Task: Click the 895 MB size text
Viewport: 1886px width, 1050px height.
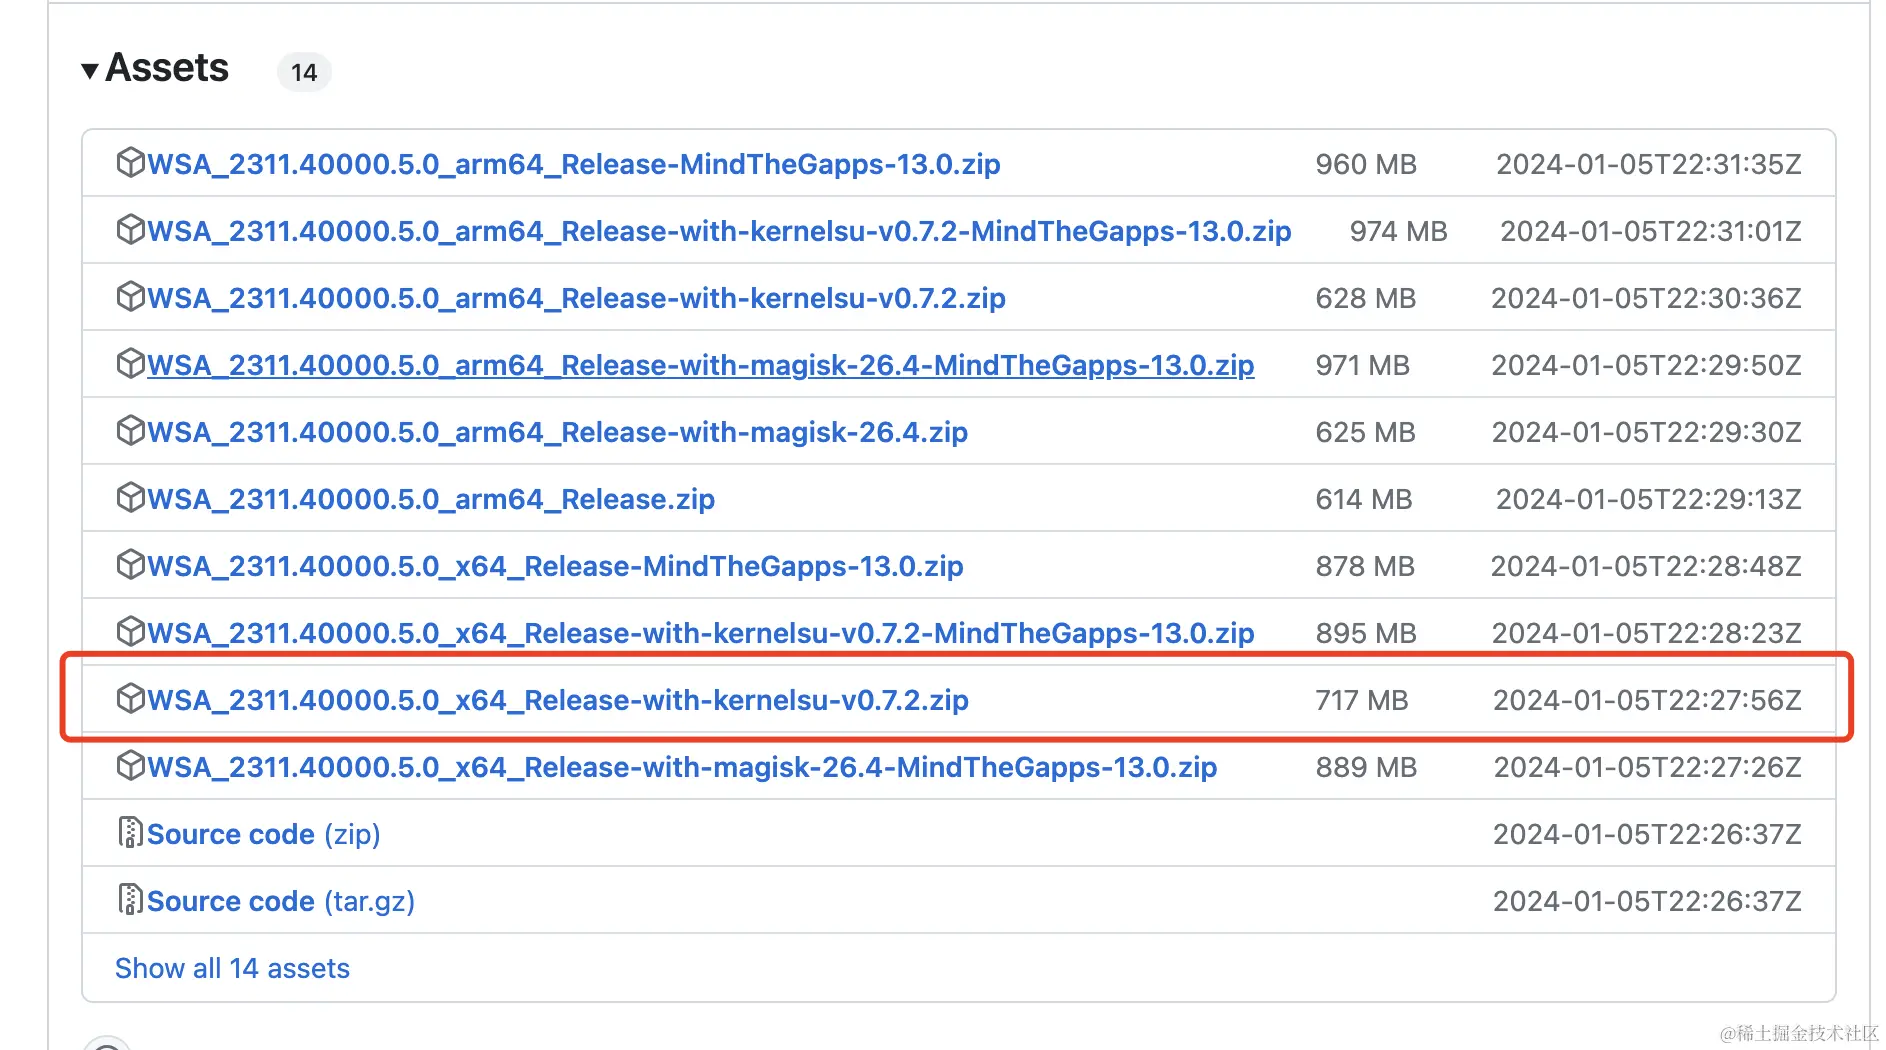Action: coord(1366,633)
